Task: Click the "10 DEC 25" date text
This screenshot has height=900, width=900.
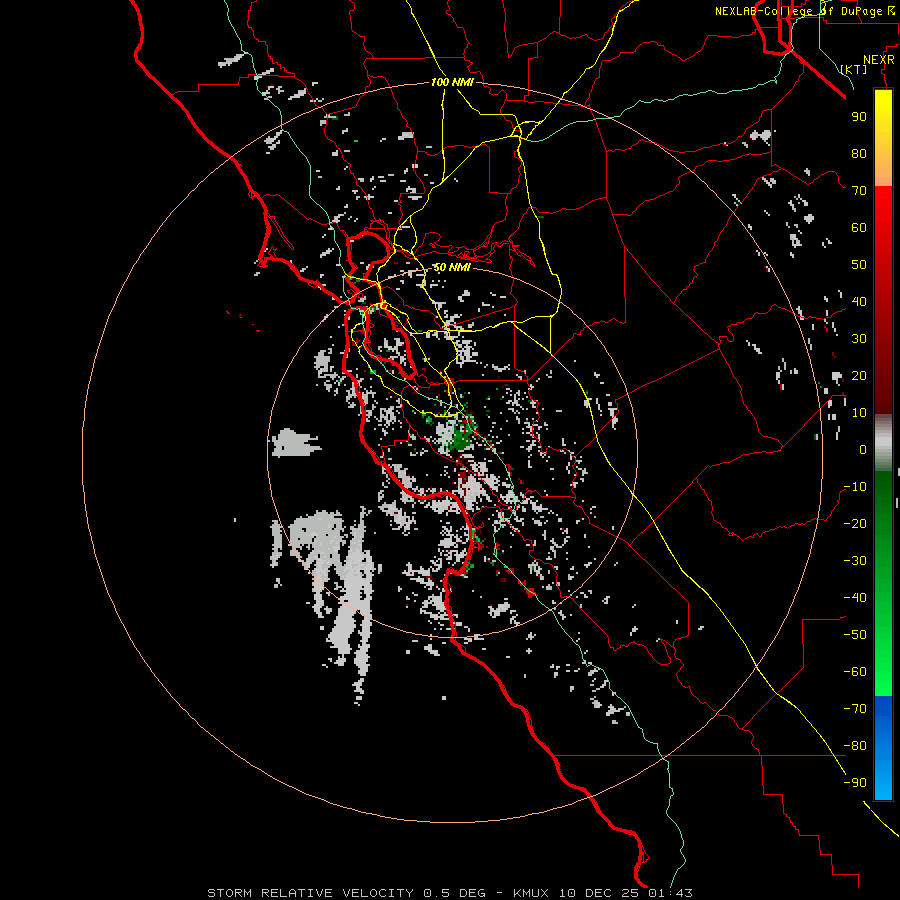Action: pos(600,893)
